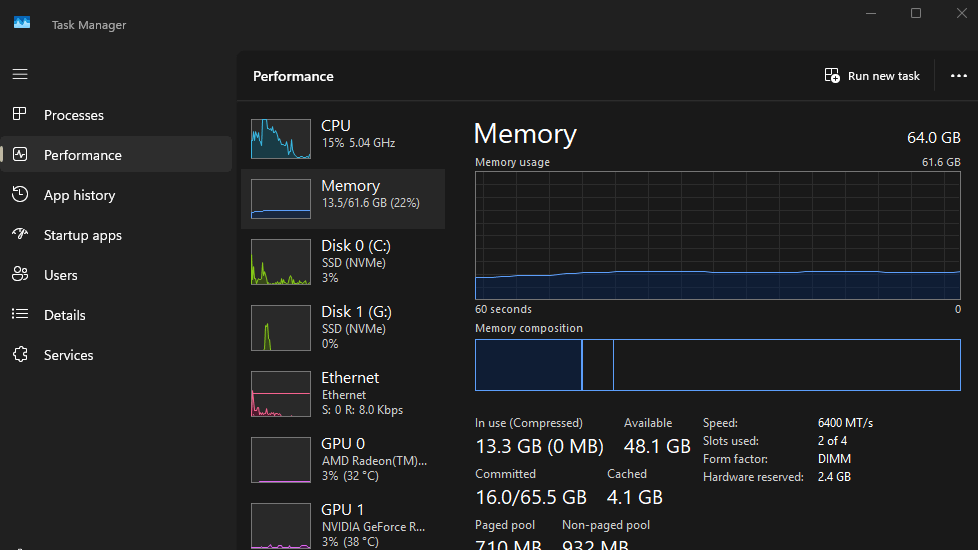Click the Memory composition bar
Viewport: 978px width, 550px height.
718,365
